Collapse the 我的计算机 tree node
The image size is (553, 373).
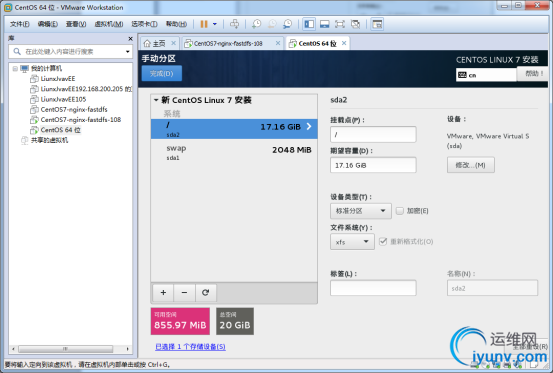[15, 68]
